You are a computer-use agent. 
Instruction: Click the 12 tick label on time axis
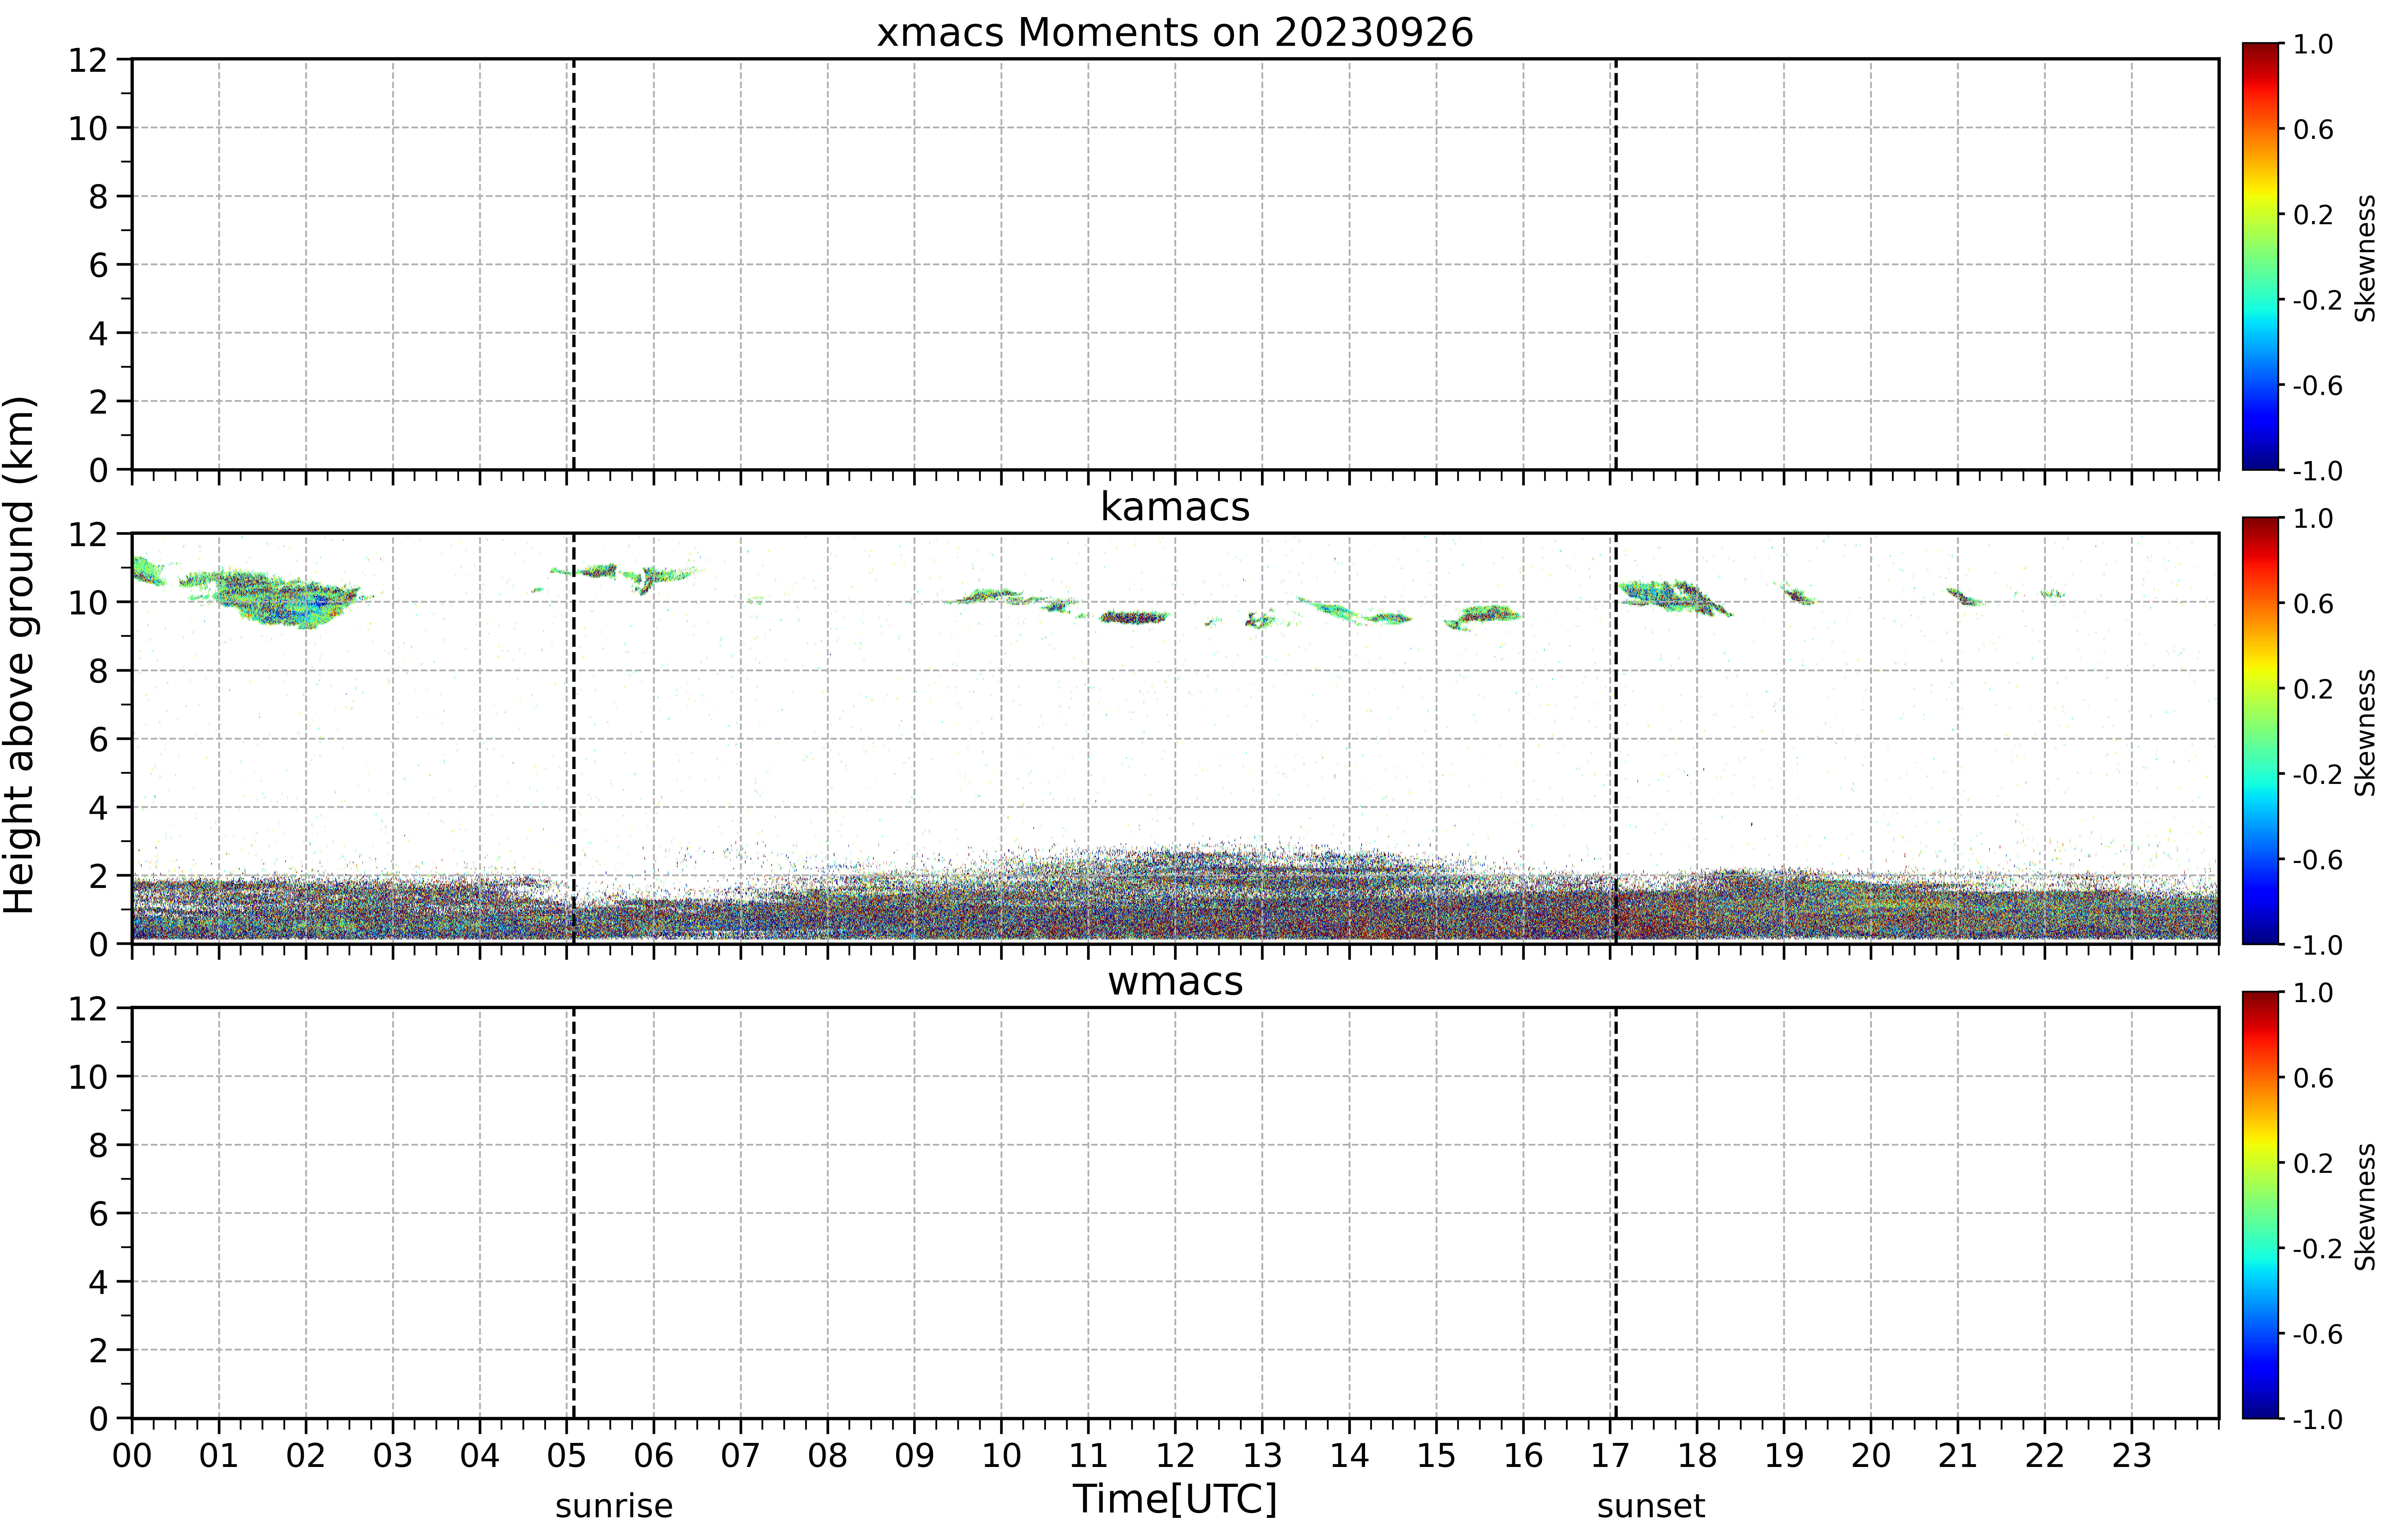tap(1175, 1455)
